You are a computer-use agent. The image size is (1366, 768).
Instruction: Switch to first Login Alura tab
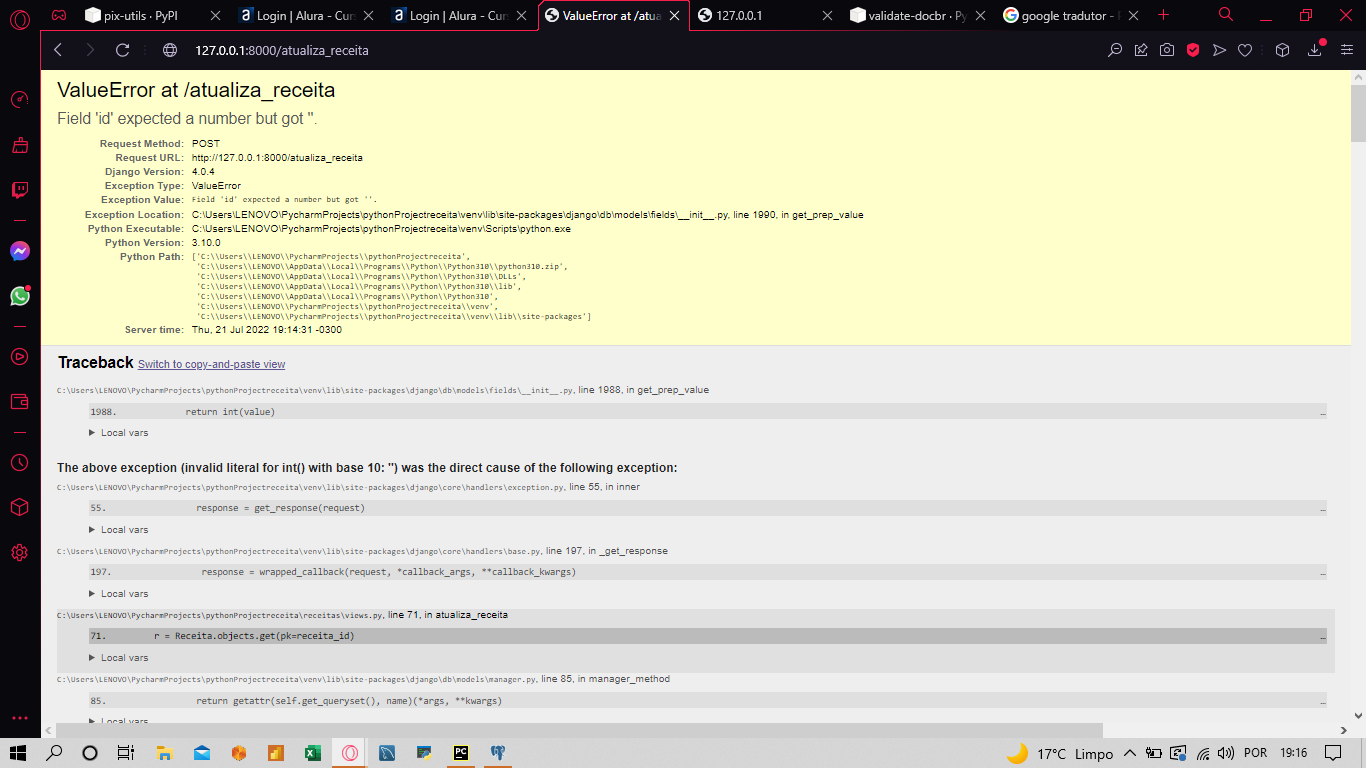click(x=307, y=16)
